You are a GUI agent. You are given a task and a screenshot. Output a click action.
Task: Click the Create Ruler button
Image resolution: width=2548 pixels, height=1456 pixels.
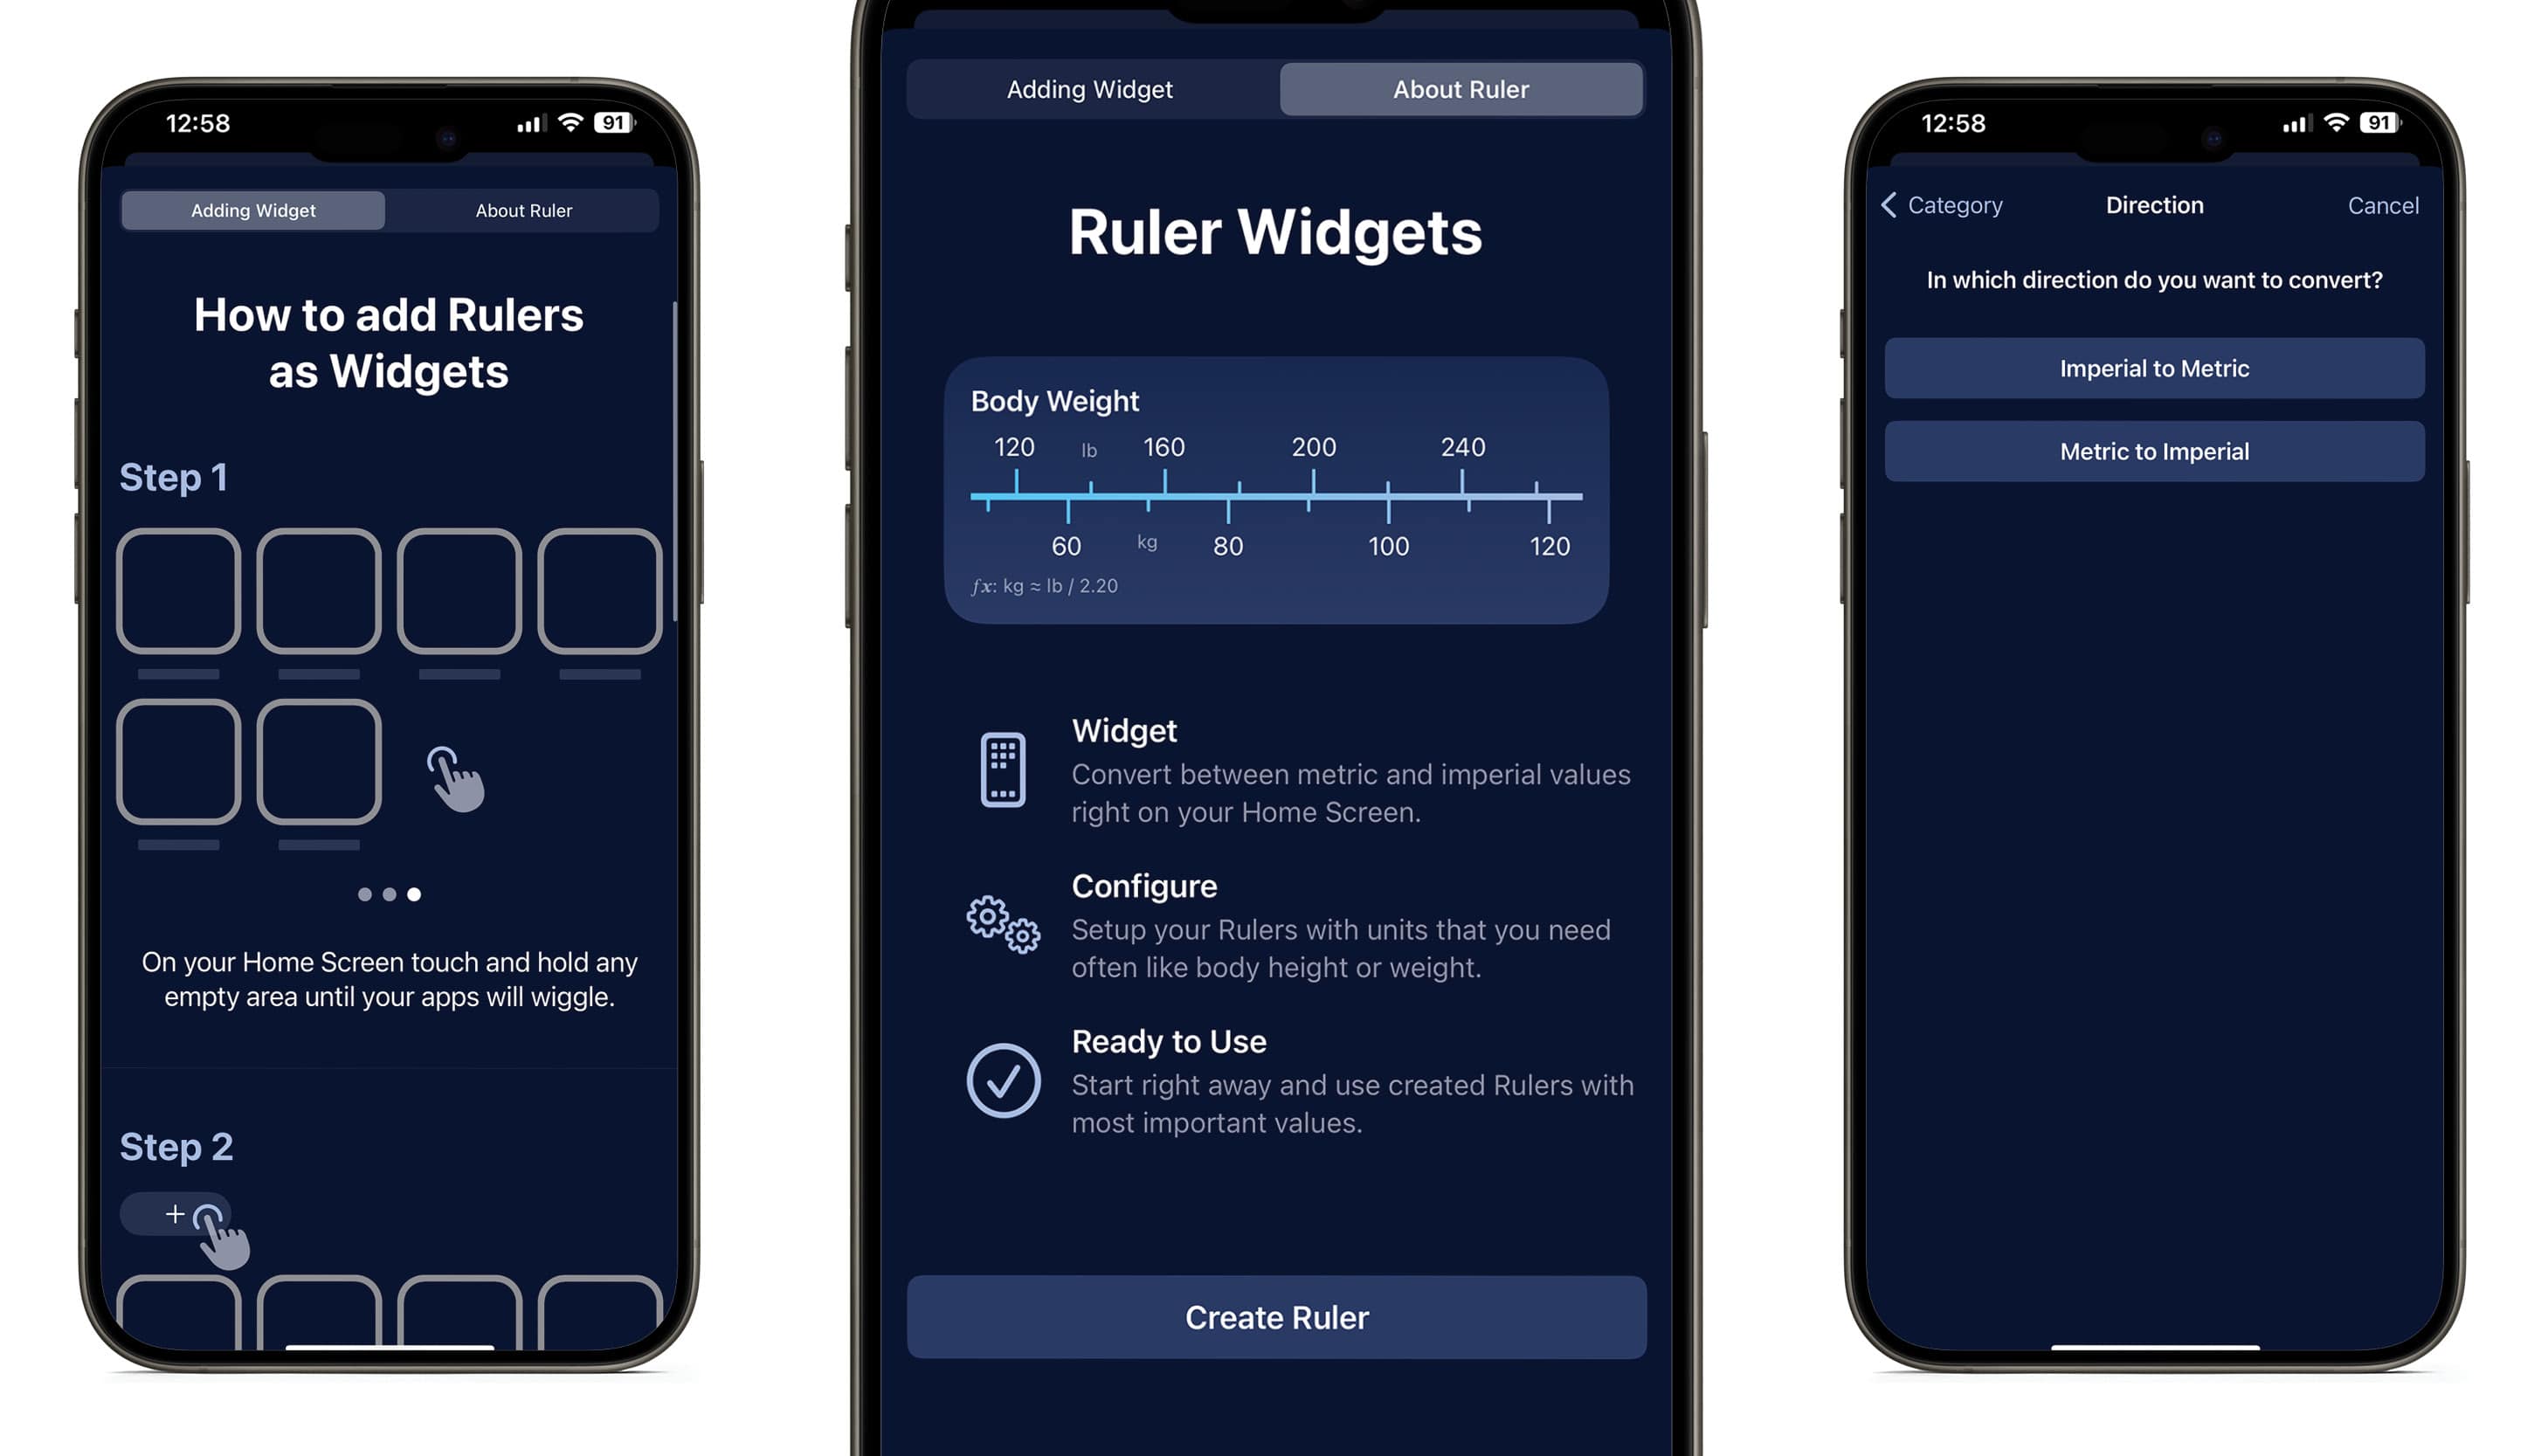click(x=1274, y=1316)
